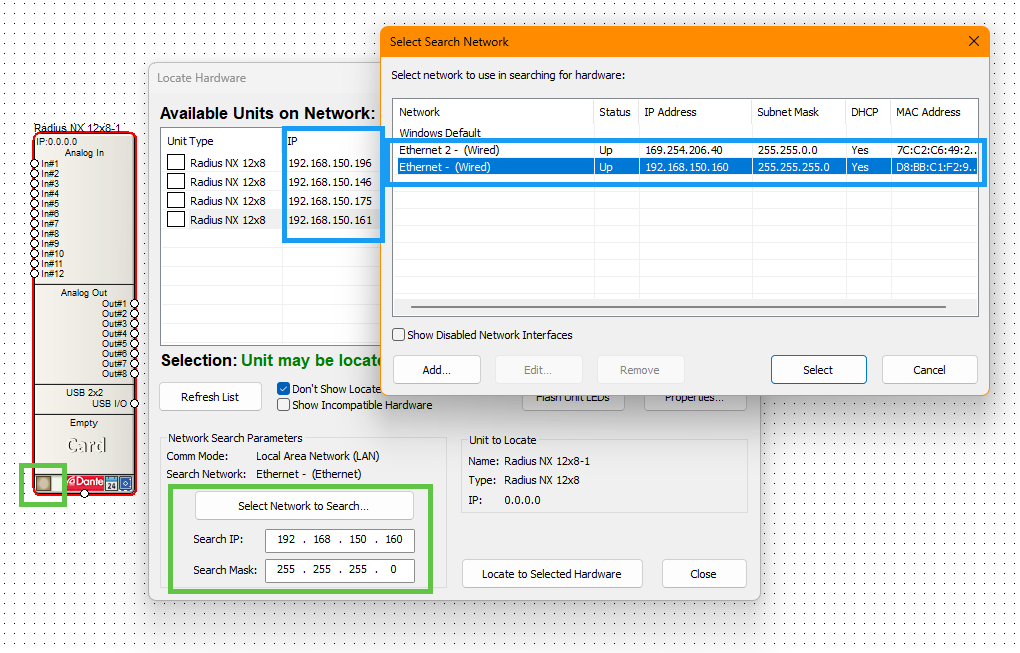
Task: Click the MAC Address column header
Action: 928,112
